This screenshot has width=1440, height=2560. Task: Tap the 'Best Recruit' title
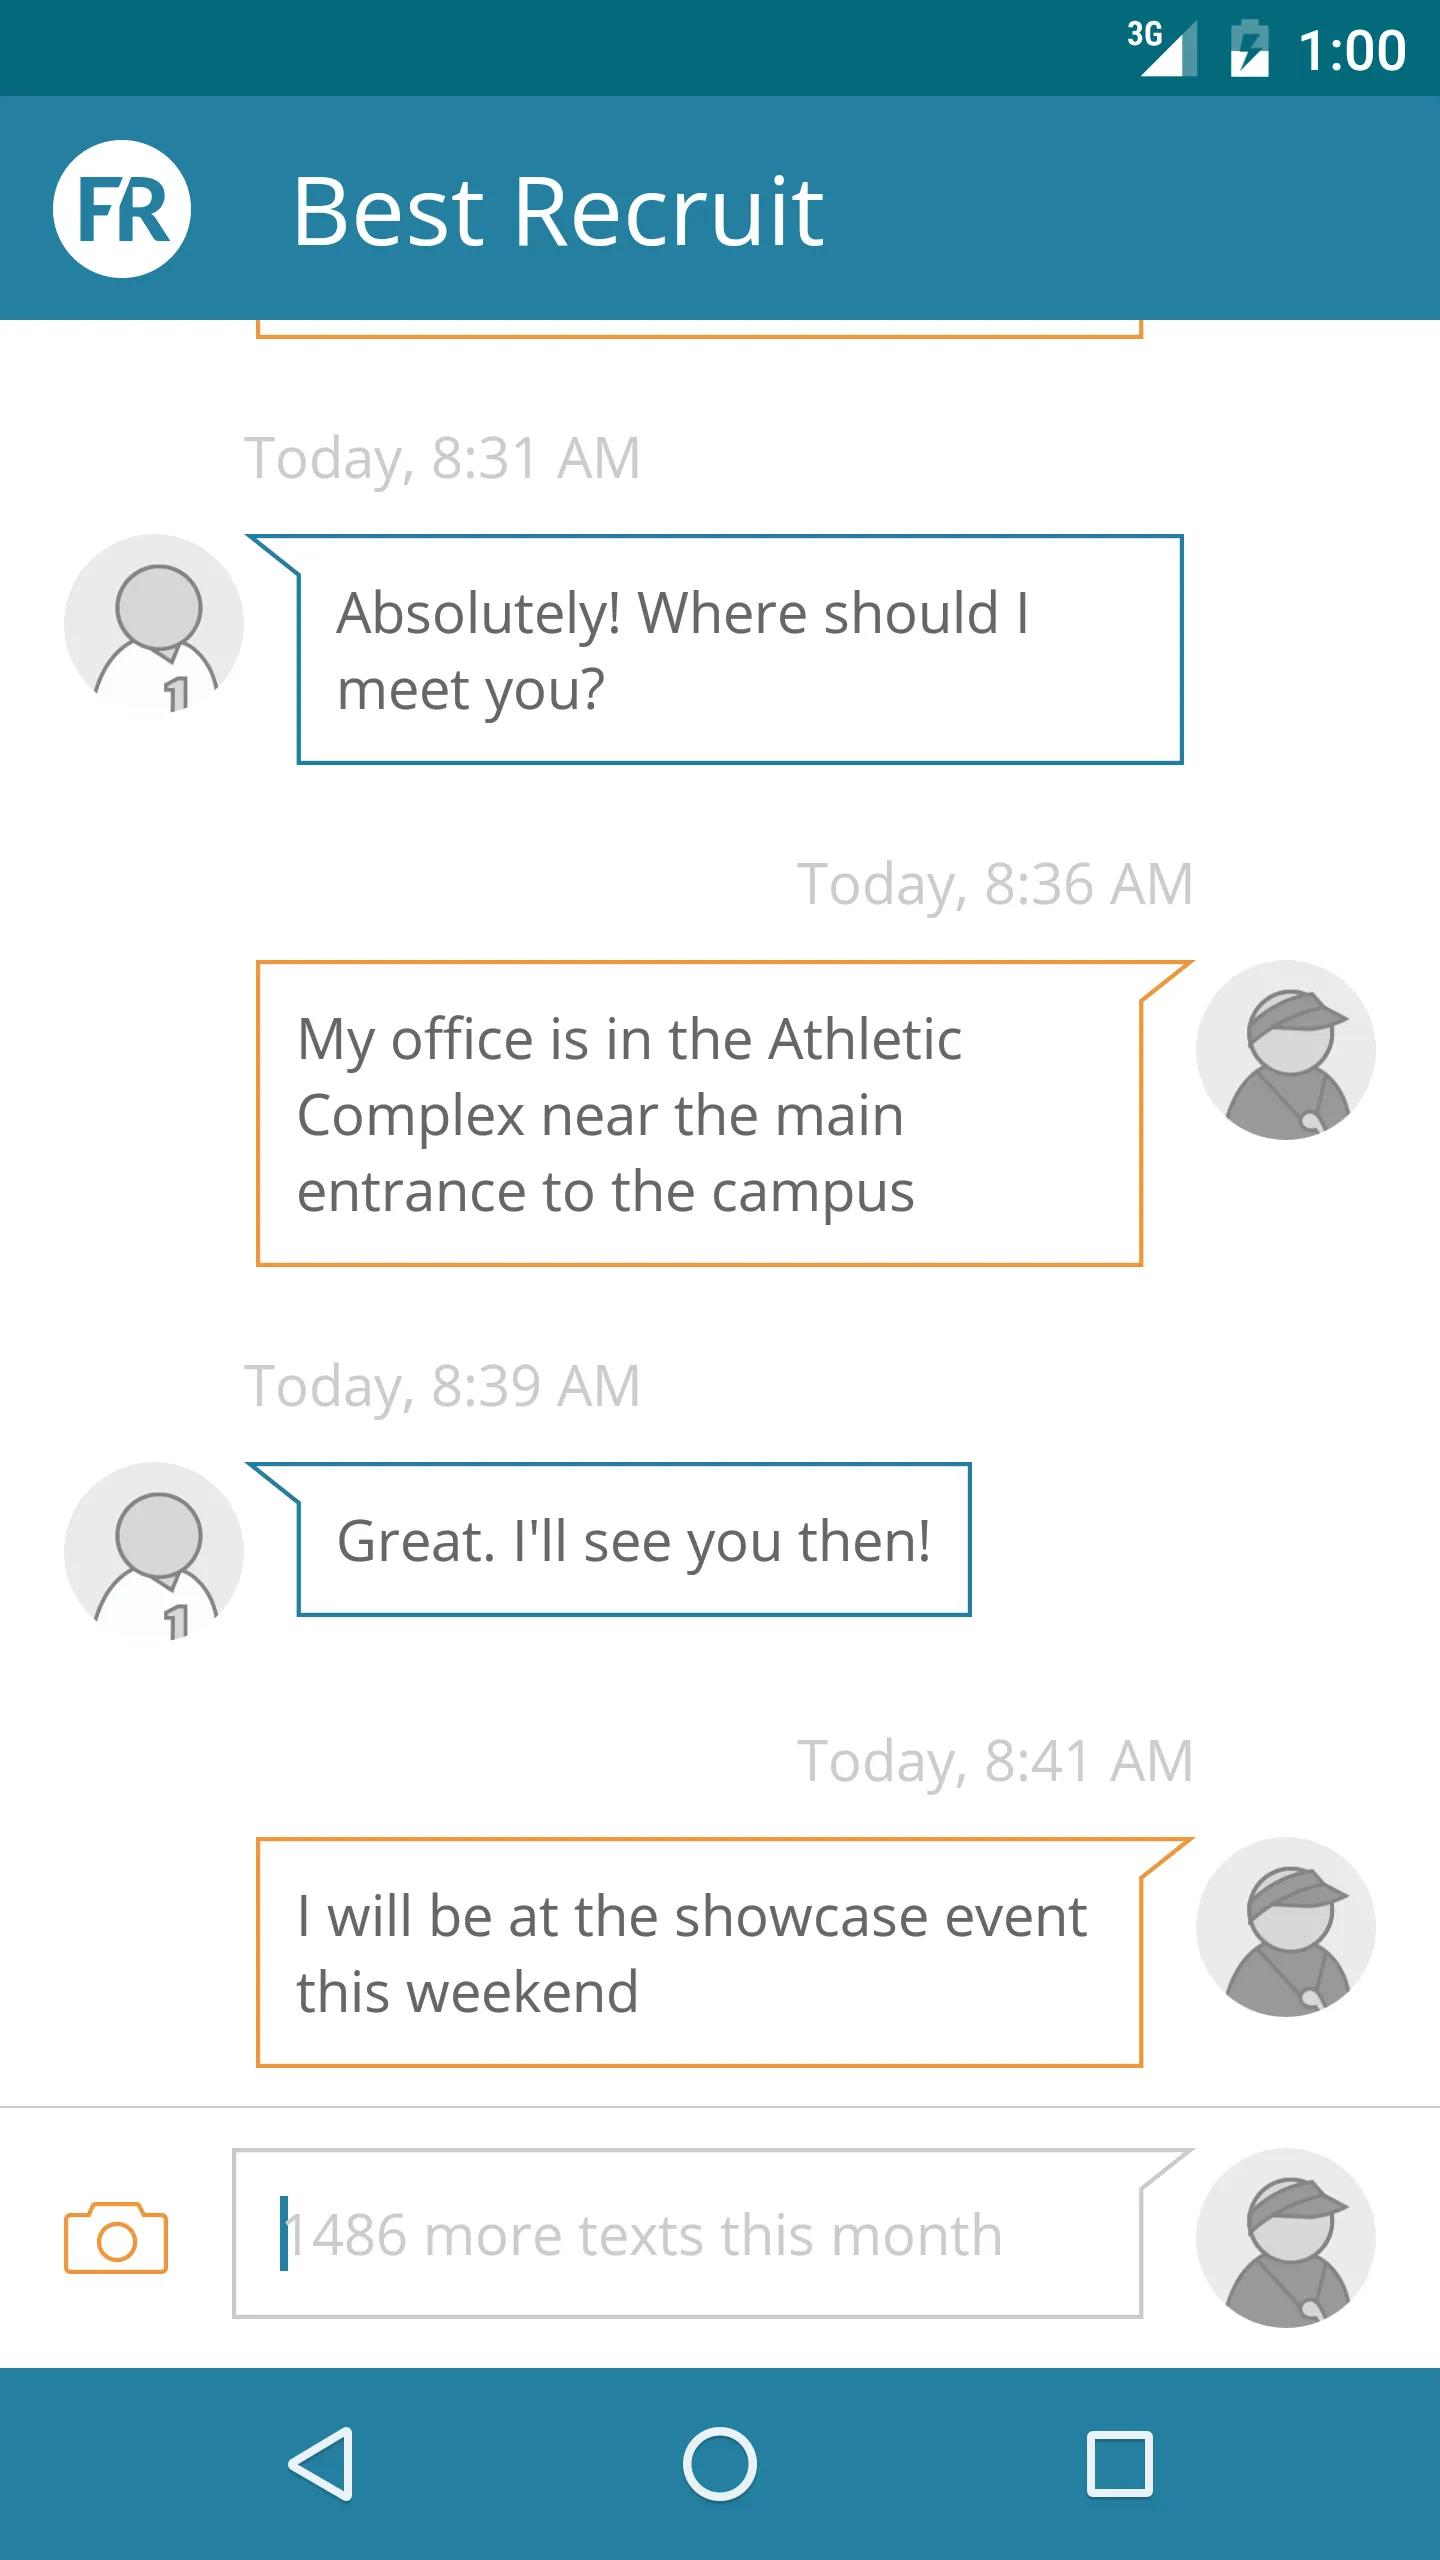click(558, 211)
